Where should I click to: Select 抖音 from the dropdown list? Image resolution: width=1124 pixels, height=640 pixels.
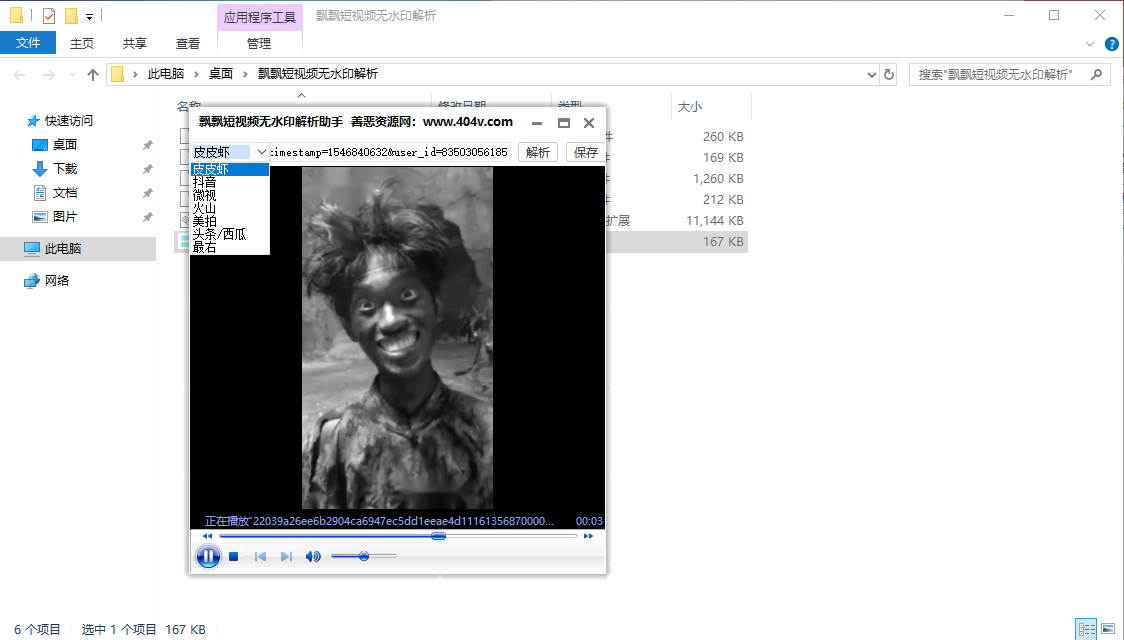click(x=204, y=182)
